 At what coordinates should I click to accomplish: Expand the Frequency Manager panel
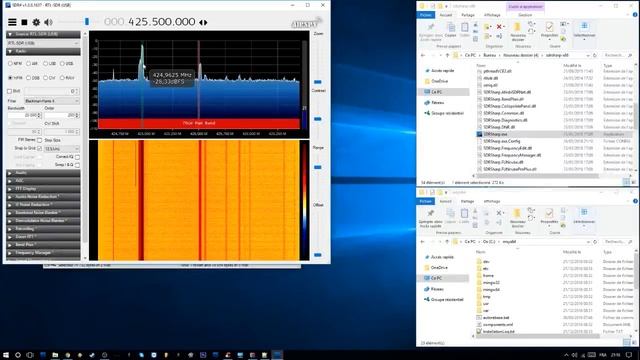(43, 253)
